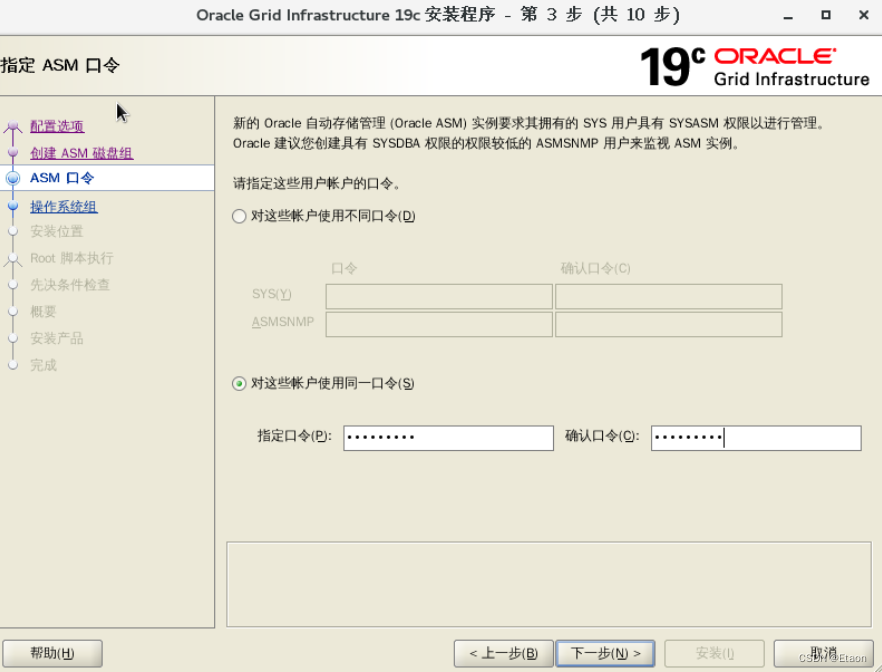Screen dimensions: 882x672
Task: Go to 创建 ASM 磁盘组 step
Action: tap(82, 153)
